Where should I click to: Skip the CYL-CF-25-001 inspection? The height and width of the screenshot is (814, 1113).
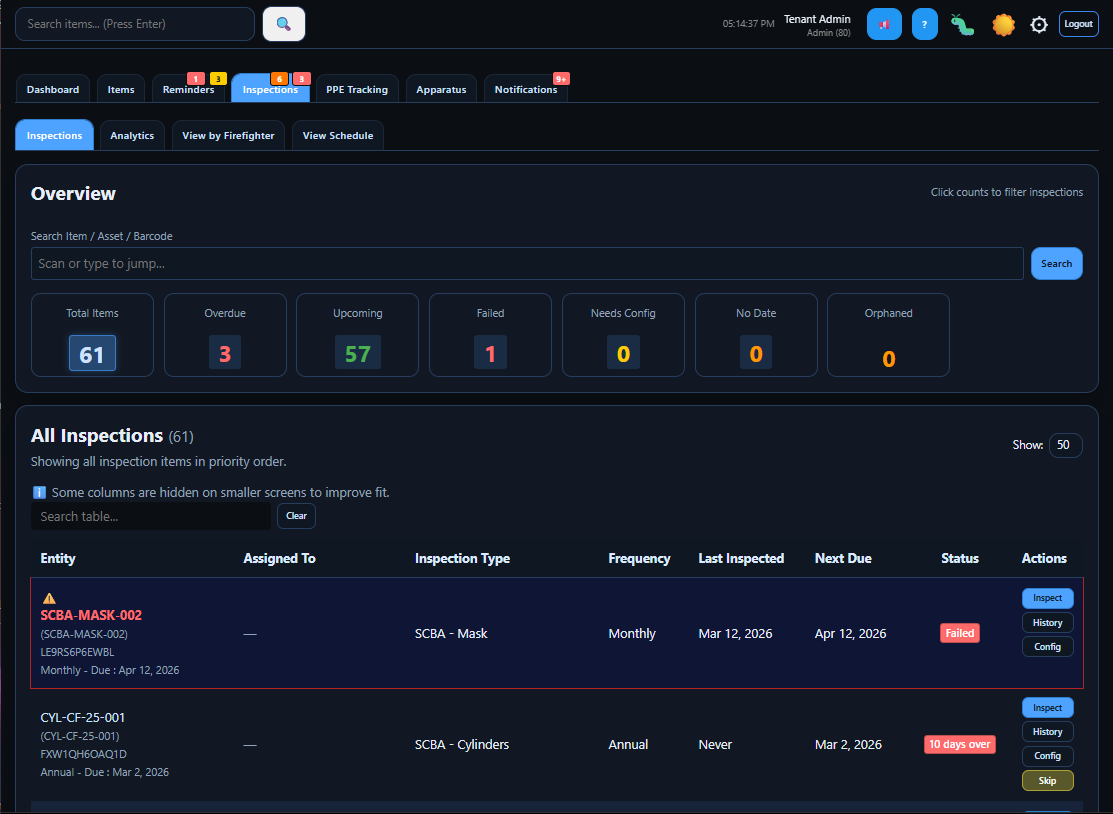click(1047, 780)
